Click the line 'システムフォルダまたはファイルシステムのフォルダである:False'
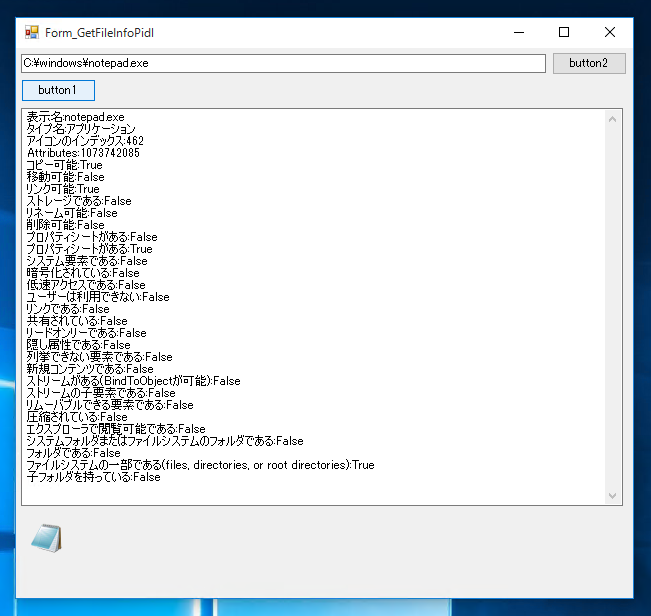 pyautogui.click(x=165, y=442)
